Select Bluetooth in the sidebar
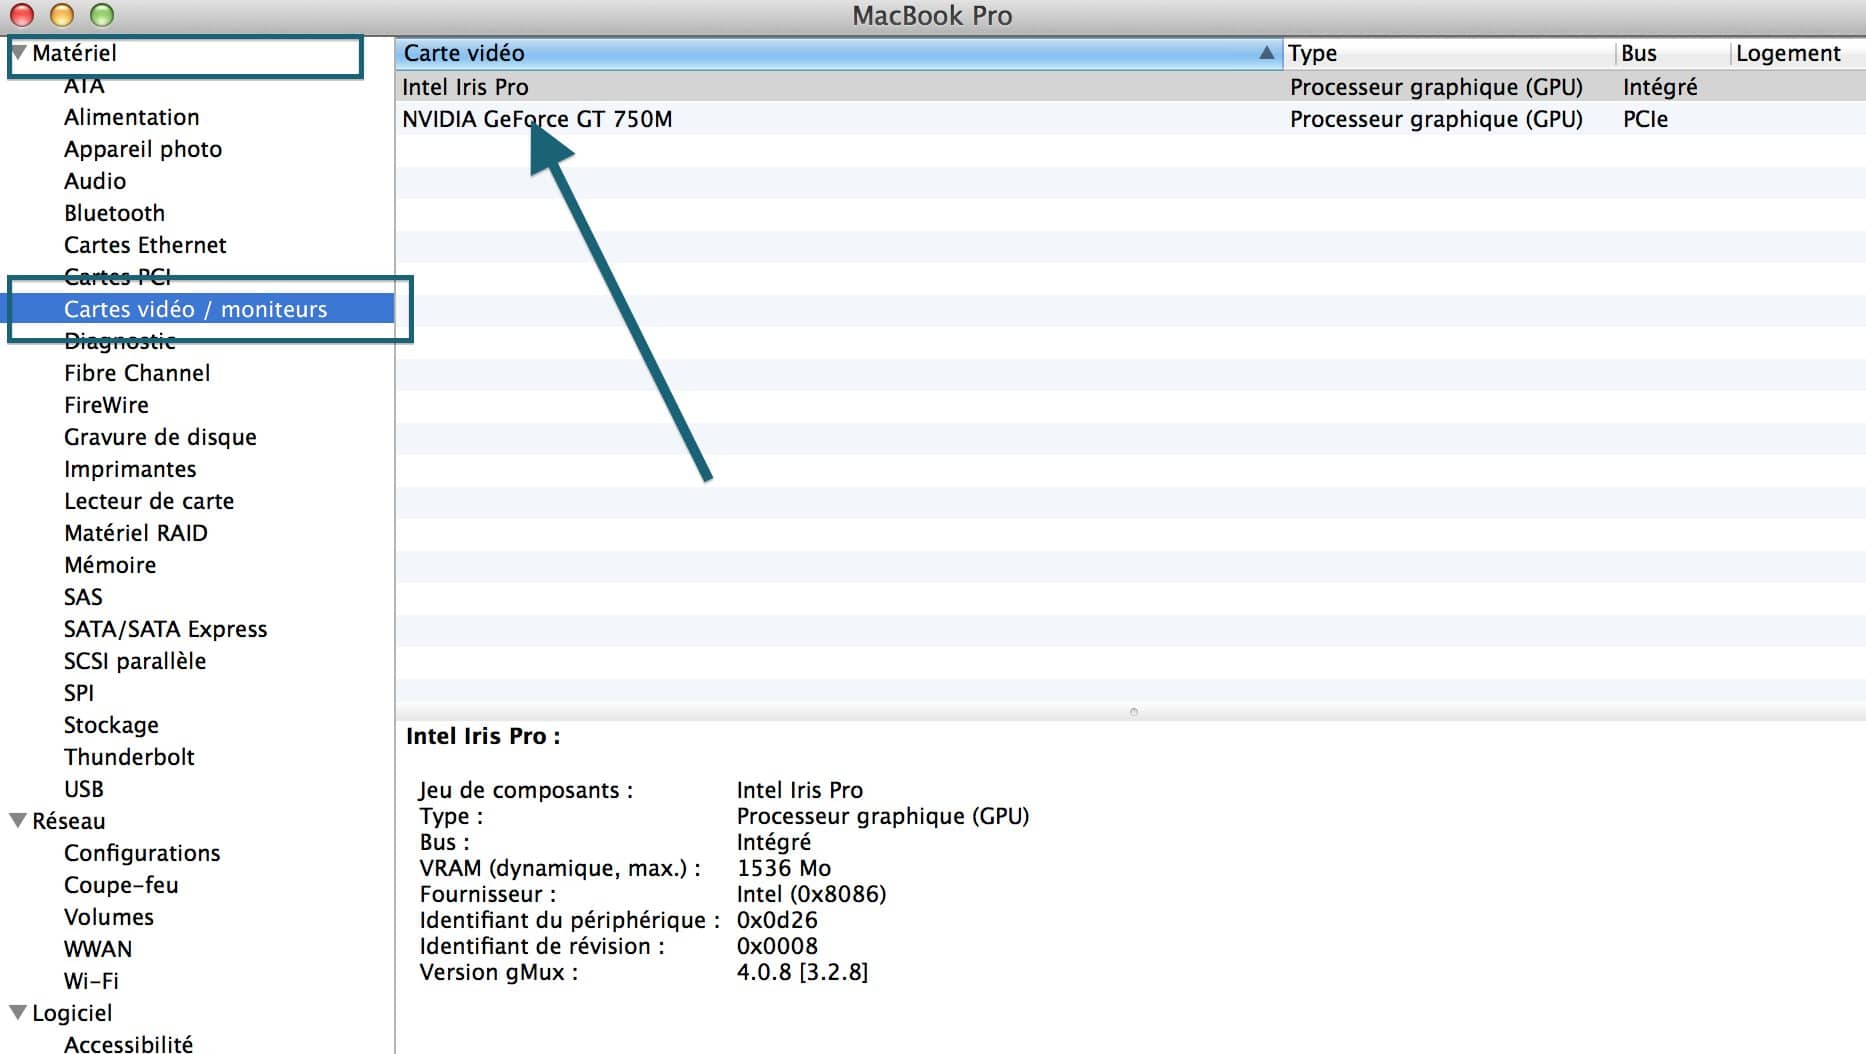The width and height of the screenshot is (1866, 1054). (x=114, y=213)
